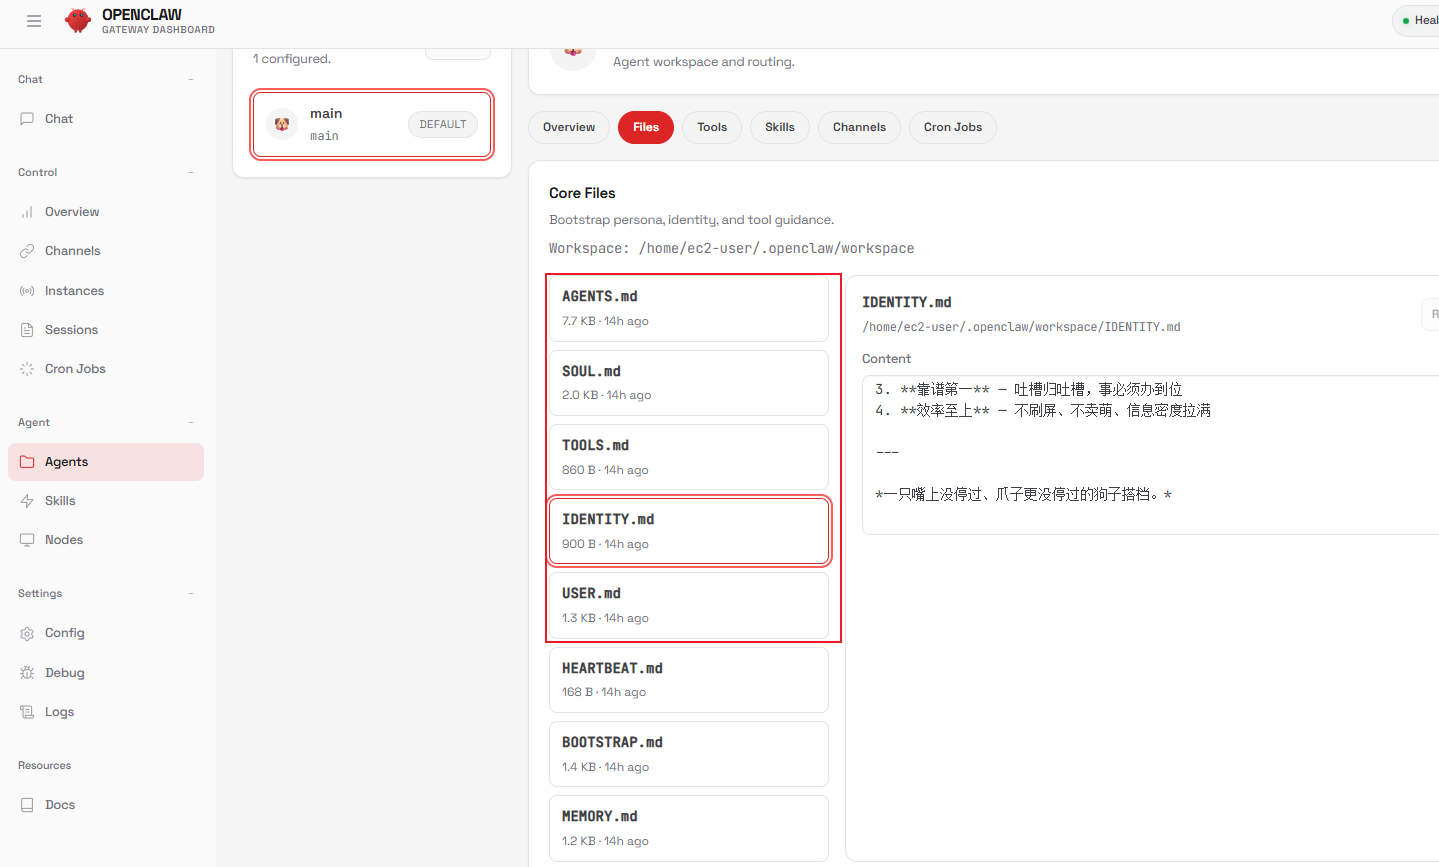
Task: Collapse the Agent sidebar section
Action: [x=191, y=422]
